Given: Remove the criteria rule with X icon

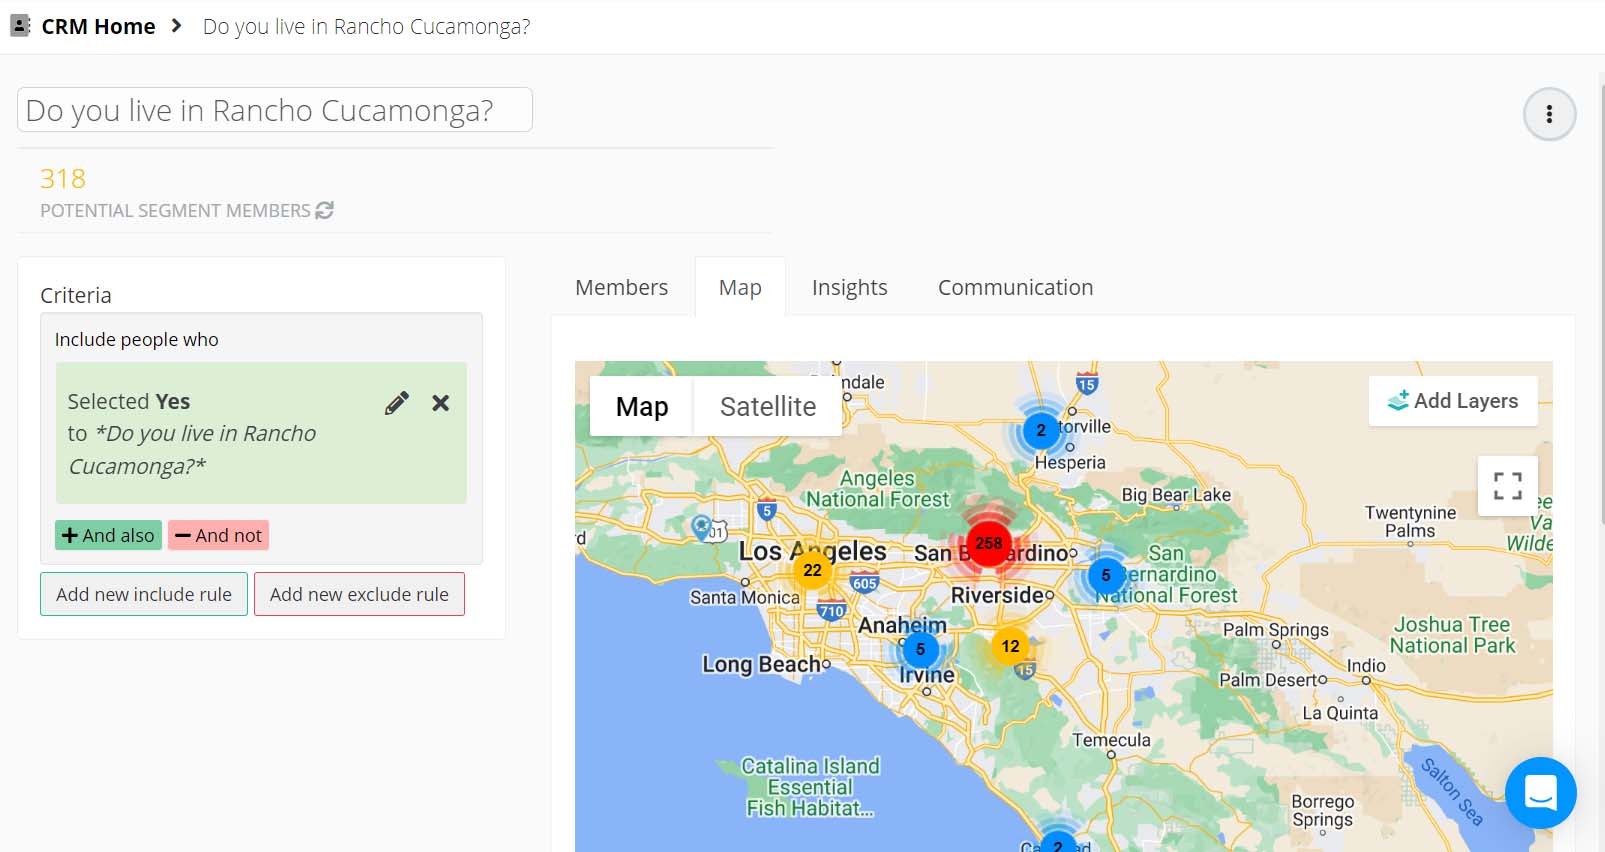Looking at the screenshot, I should tap(440, 403).
